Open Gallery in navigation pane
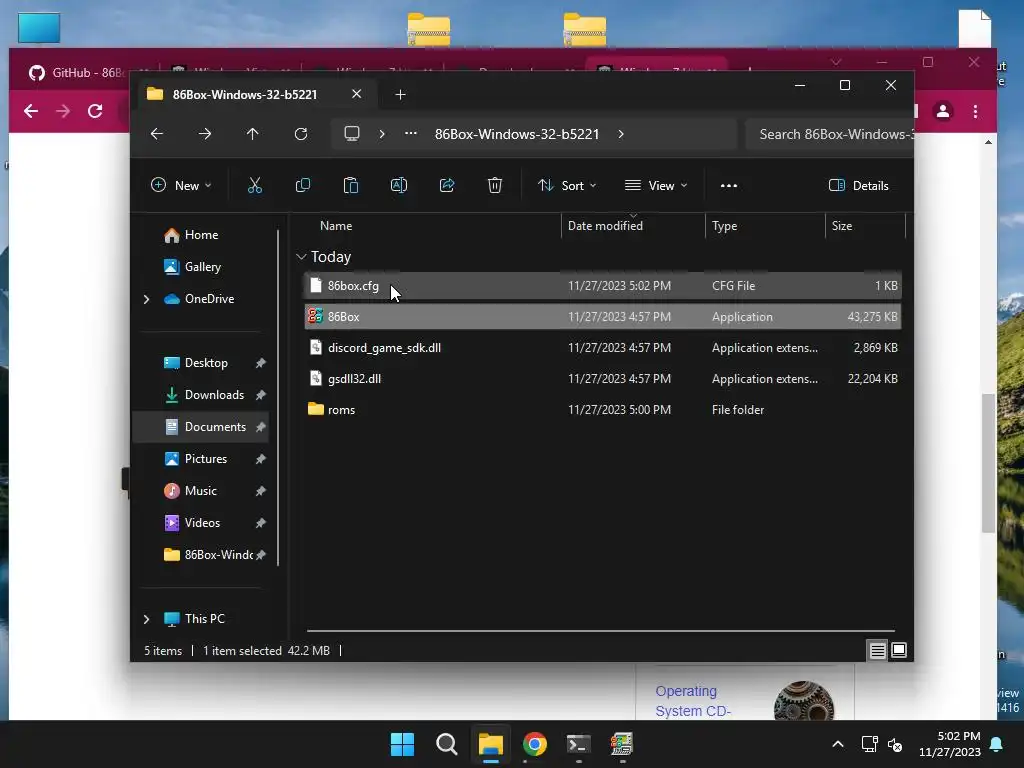Screen dimensions: 1024x768 tap(202, 267)
